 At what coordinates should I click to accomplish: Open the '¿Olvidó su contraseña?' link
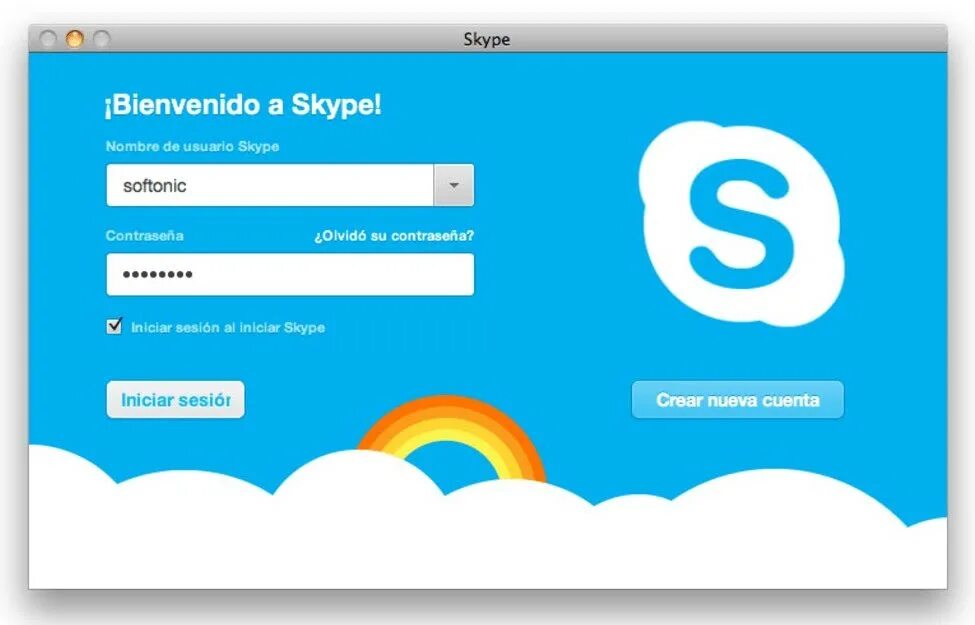point(394,236)
